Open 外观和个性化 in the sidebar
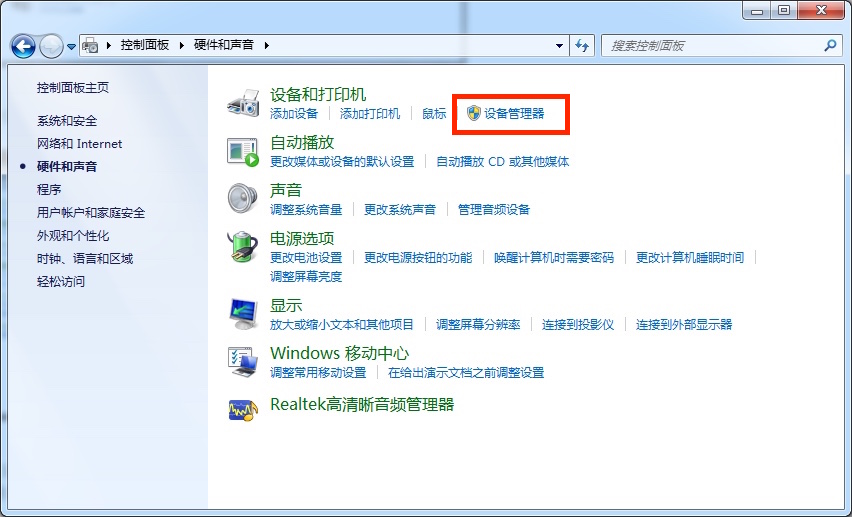 pyautogui.click(x=73, y=235)
